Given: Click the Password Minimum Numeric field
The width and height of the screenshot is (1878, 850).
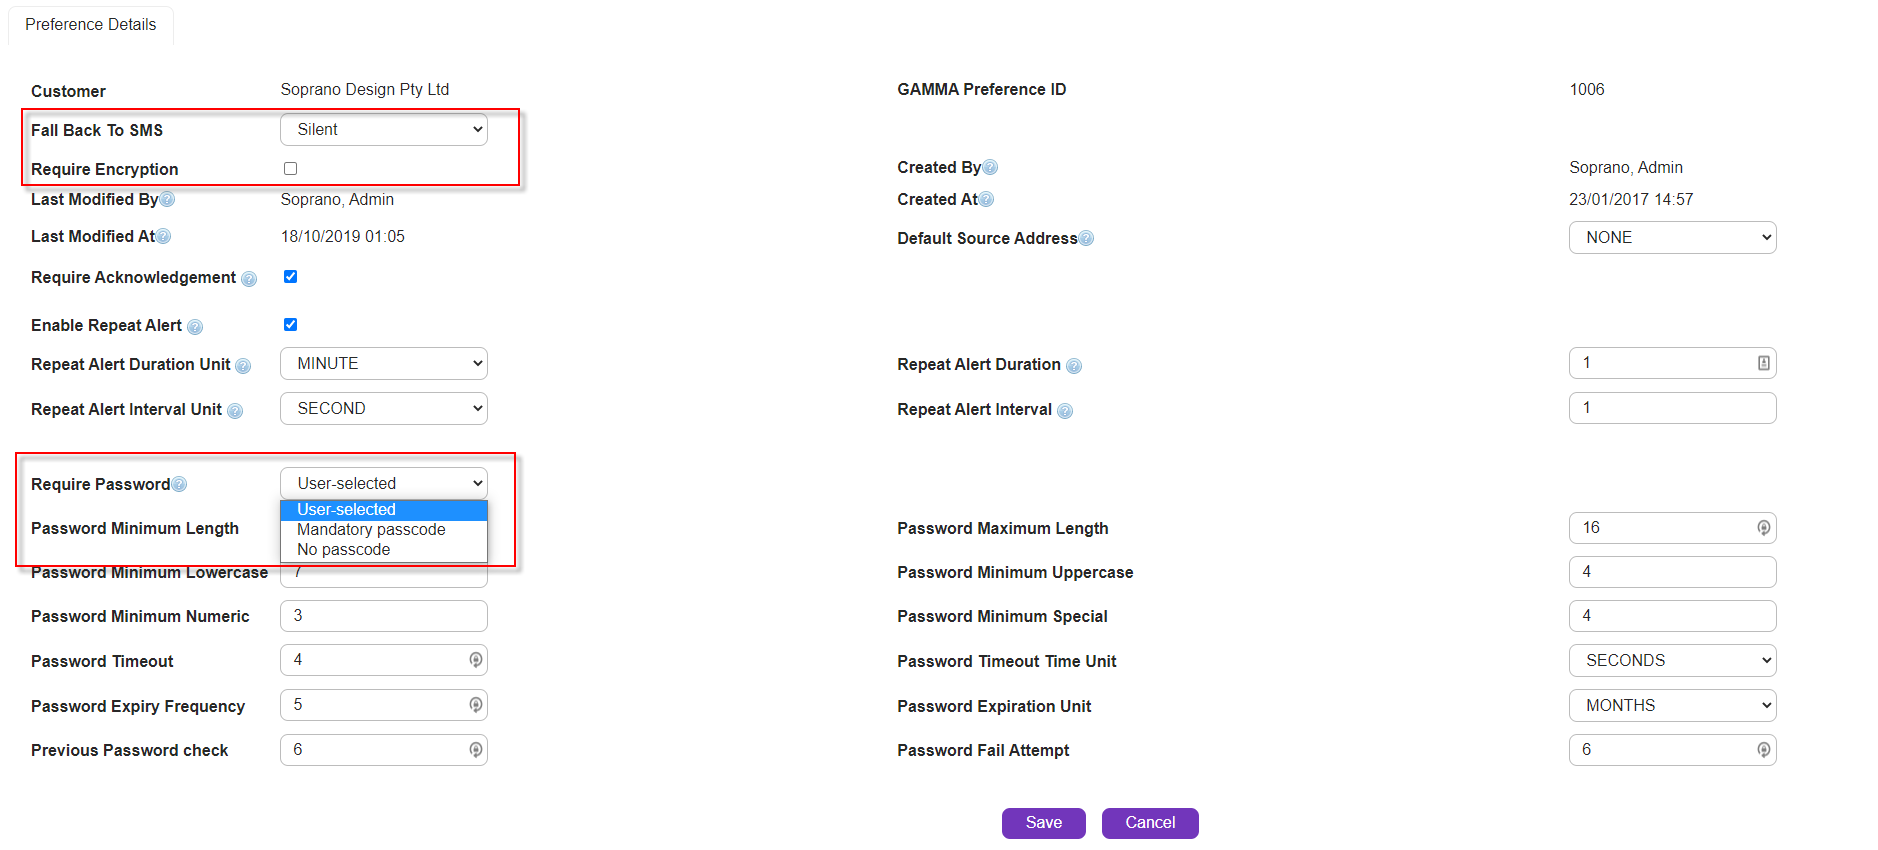Looking at the screenshot, I should click(384, 616).
